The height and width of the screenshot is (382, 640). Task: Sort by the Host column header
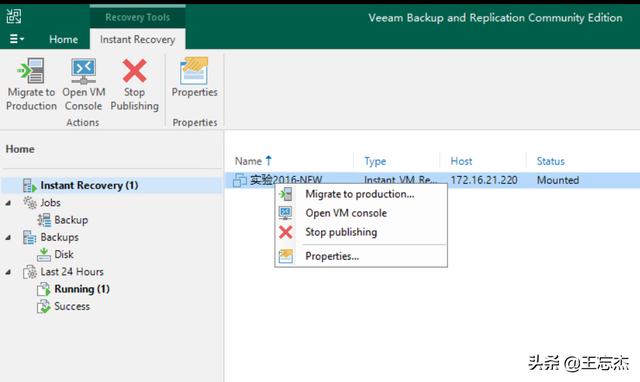point(461,161)
